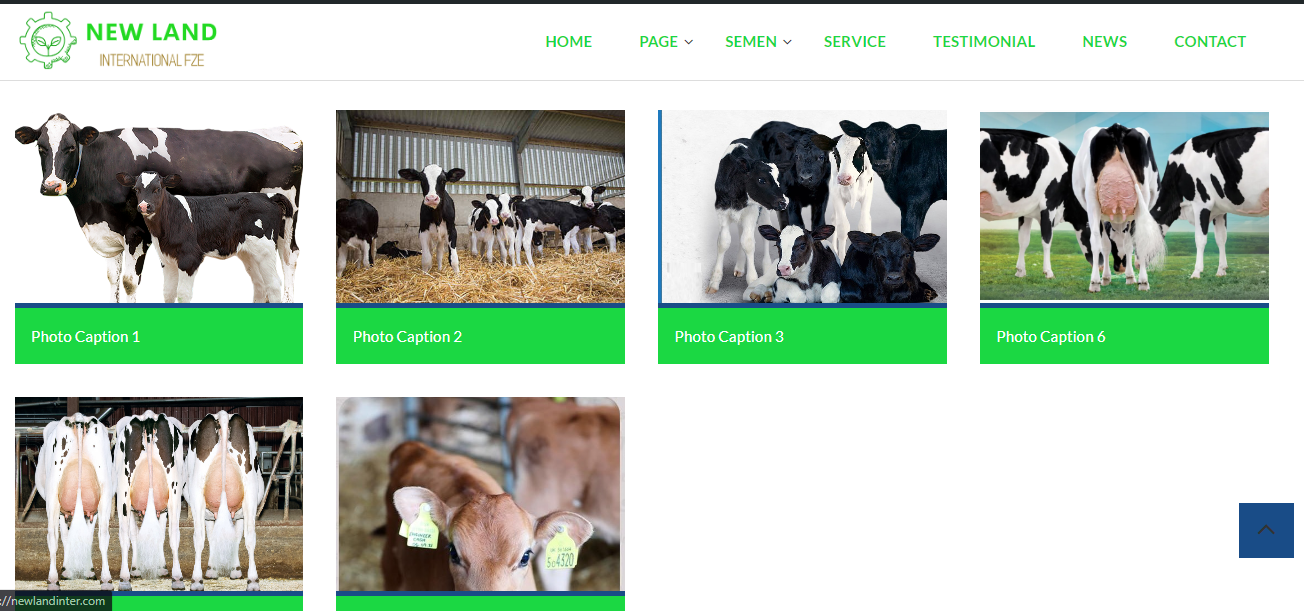
Task: Expand the PAGE menu chevron
Action: 688,42
